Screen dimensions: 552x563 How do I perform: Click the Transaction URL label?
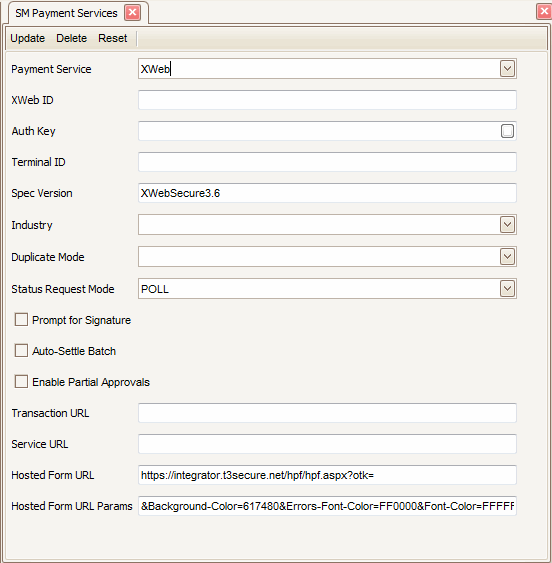(x=50, y=413)
